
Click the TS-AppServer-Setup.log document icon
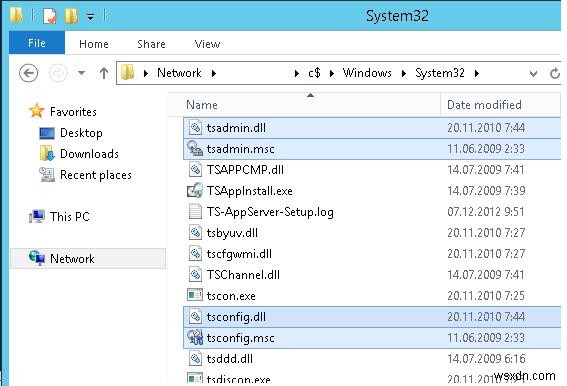[x=195, y=211]
